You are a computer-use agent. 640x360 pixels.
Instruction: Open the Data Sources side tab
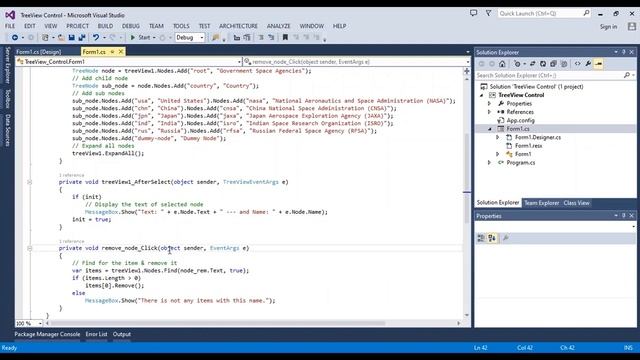pos(7,130)
